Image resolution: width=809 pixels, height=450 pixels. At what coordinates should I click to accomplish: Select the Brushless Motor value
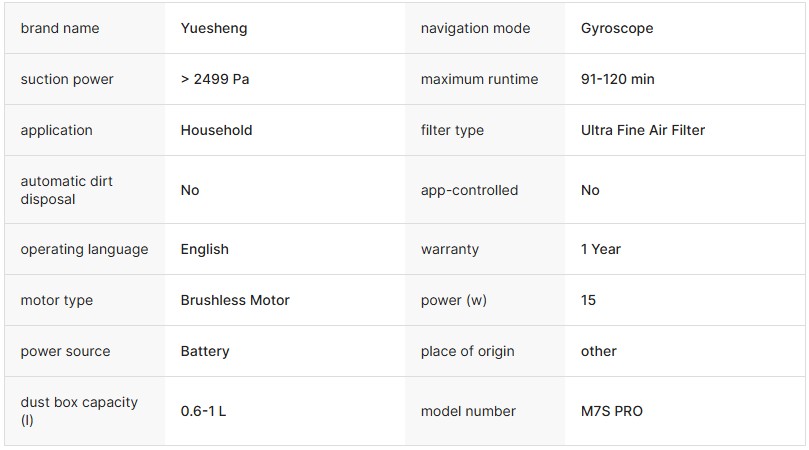tap(235, 300)
